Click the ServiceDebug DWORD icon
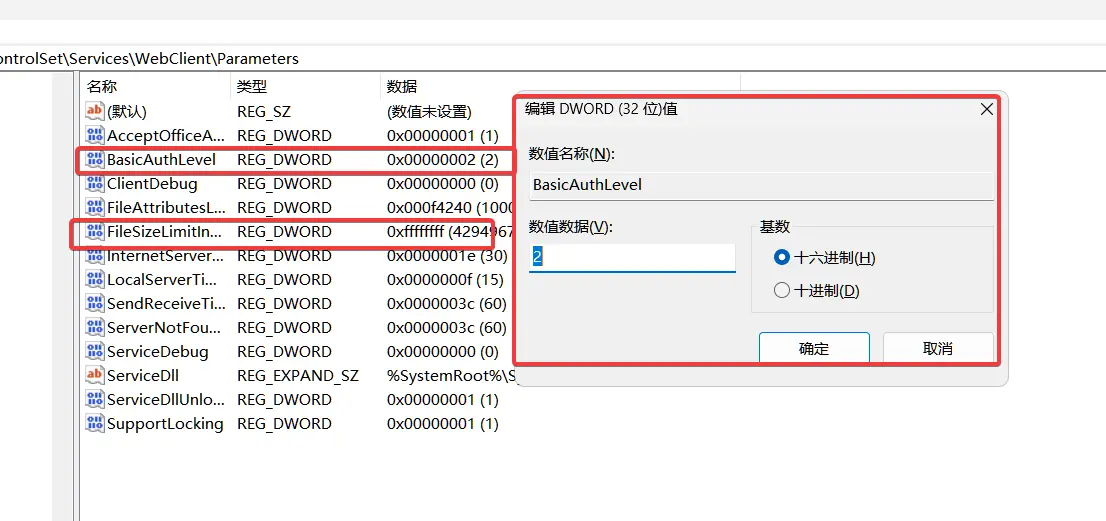The image size is (1106, 521). click(x=95, y=352)
